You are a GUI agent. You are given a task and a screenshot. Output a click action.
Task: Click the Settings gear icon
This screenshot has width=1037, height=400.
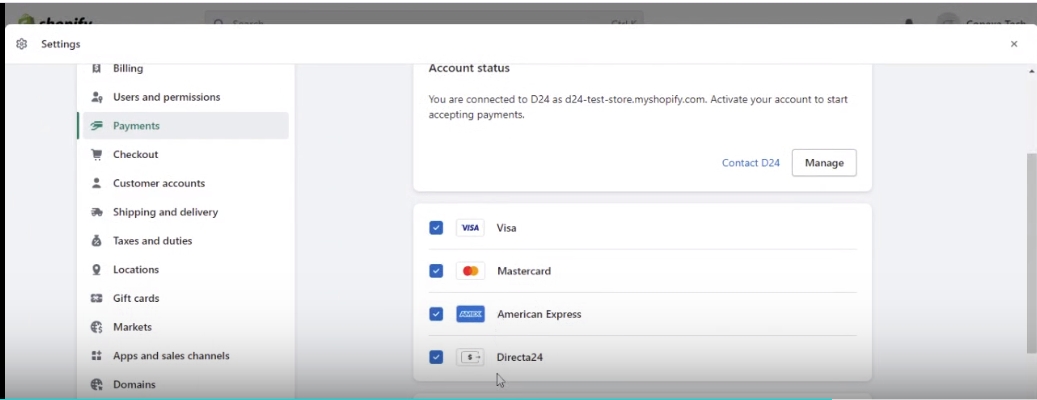pyautogui.click(x=22, y=44)
